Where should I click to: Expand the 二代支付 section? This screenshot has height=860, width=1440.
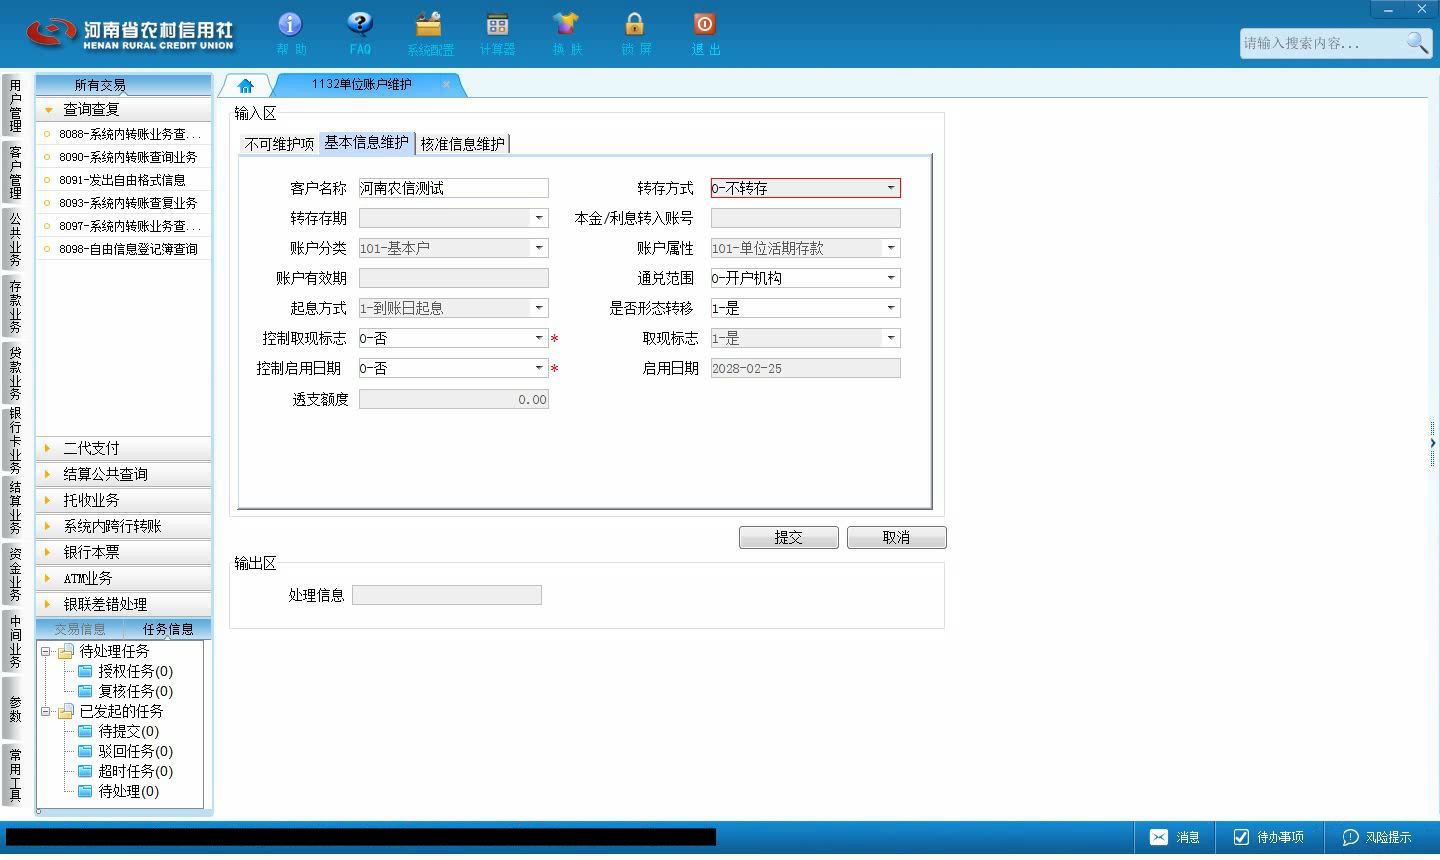[x=124, y=448]
